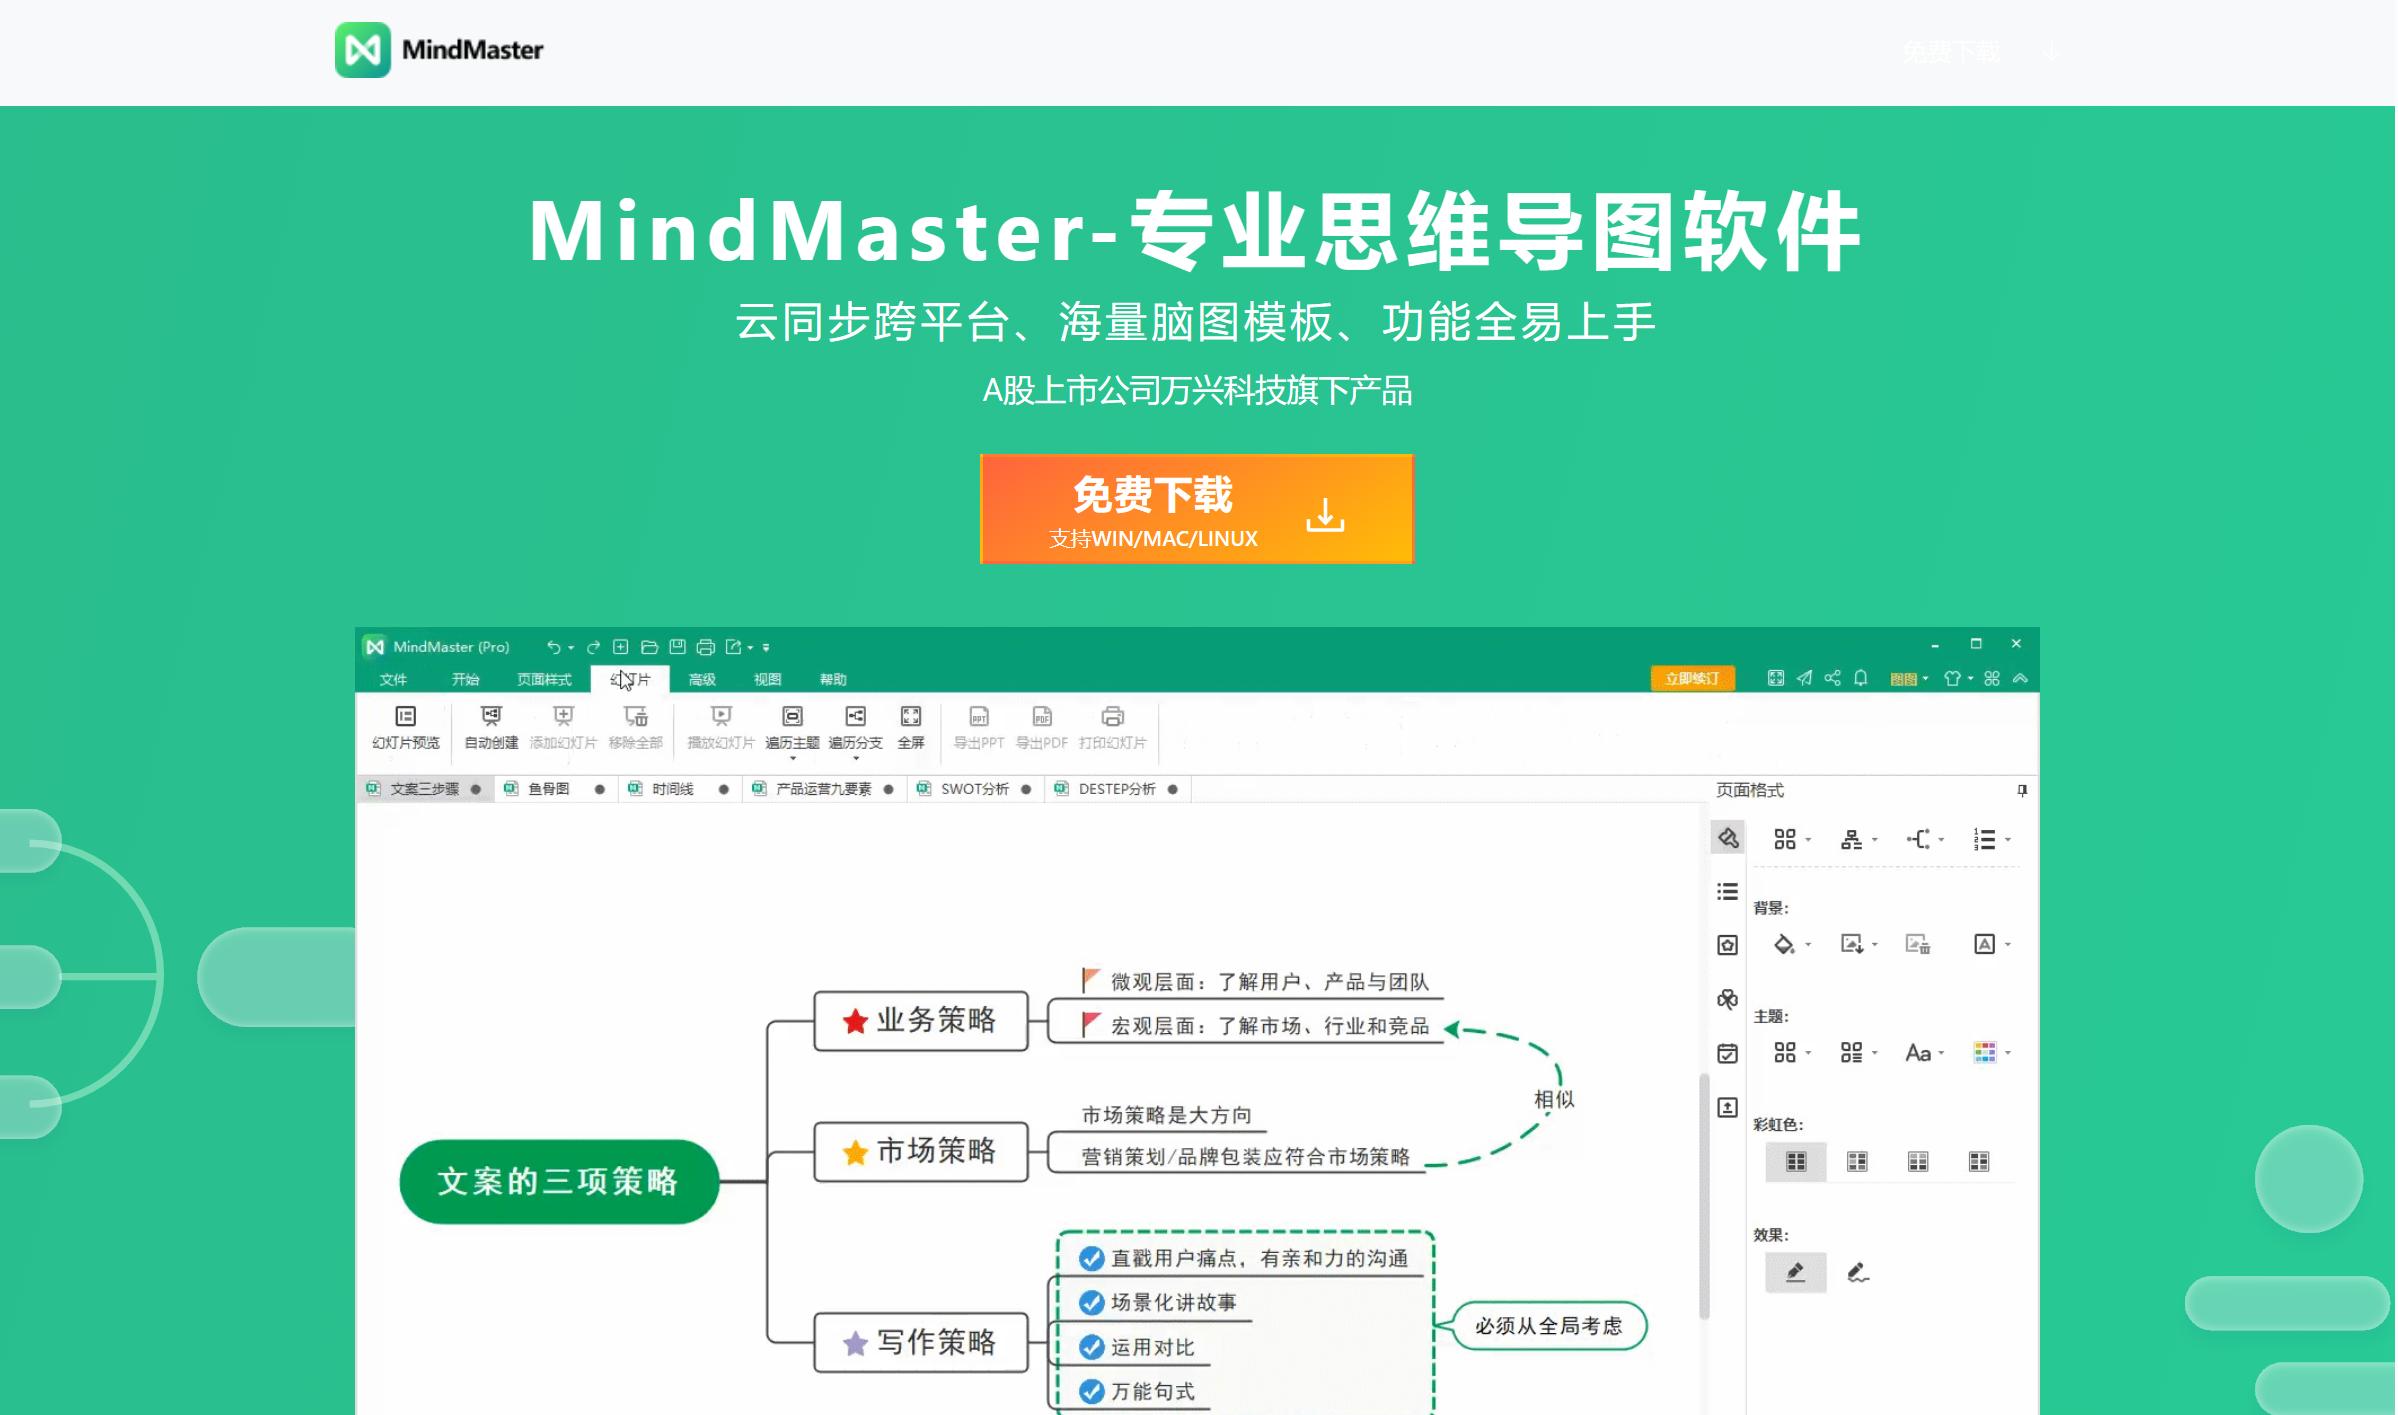Open the SWOT分析 document tab
This screenshot has width=2398, height=1415.
click(x=974, y=789)
